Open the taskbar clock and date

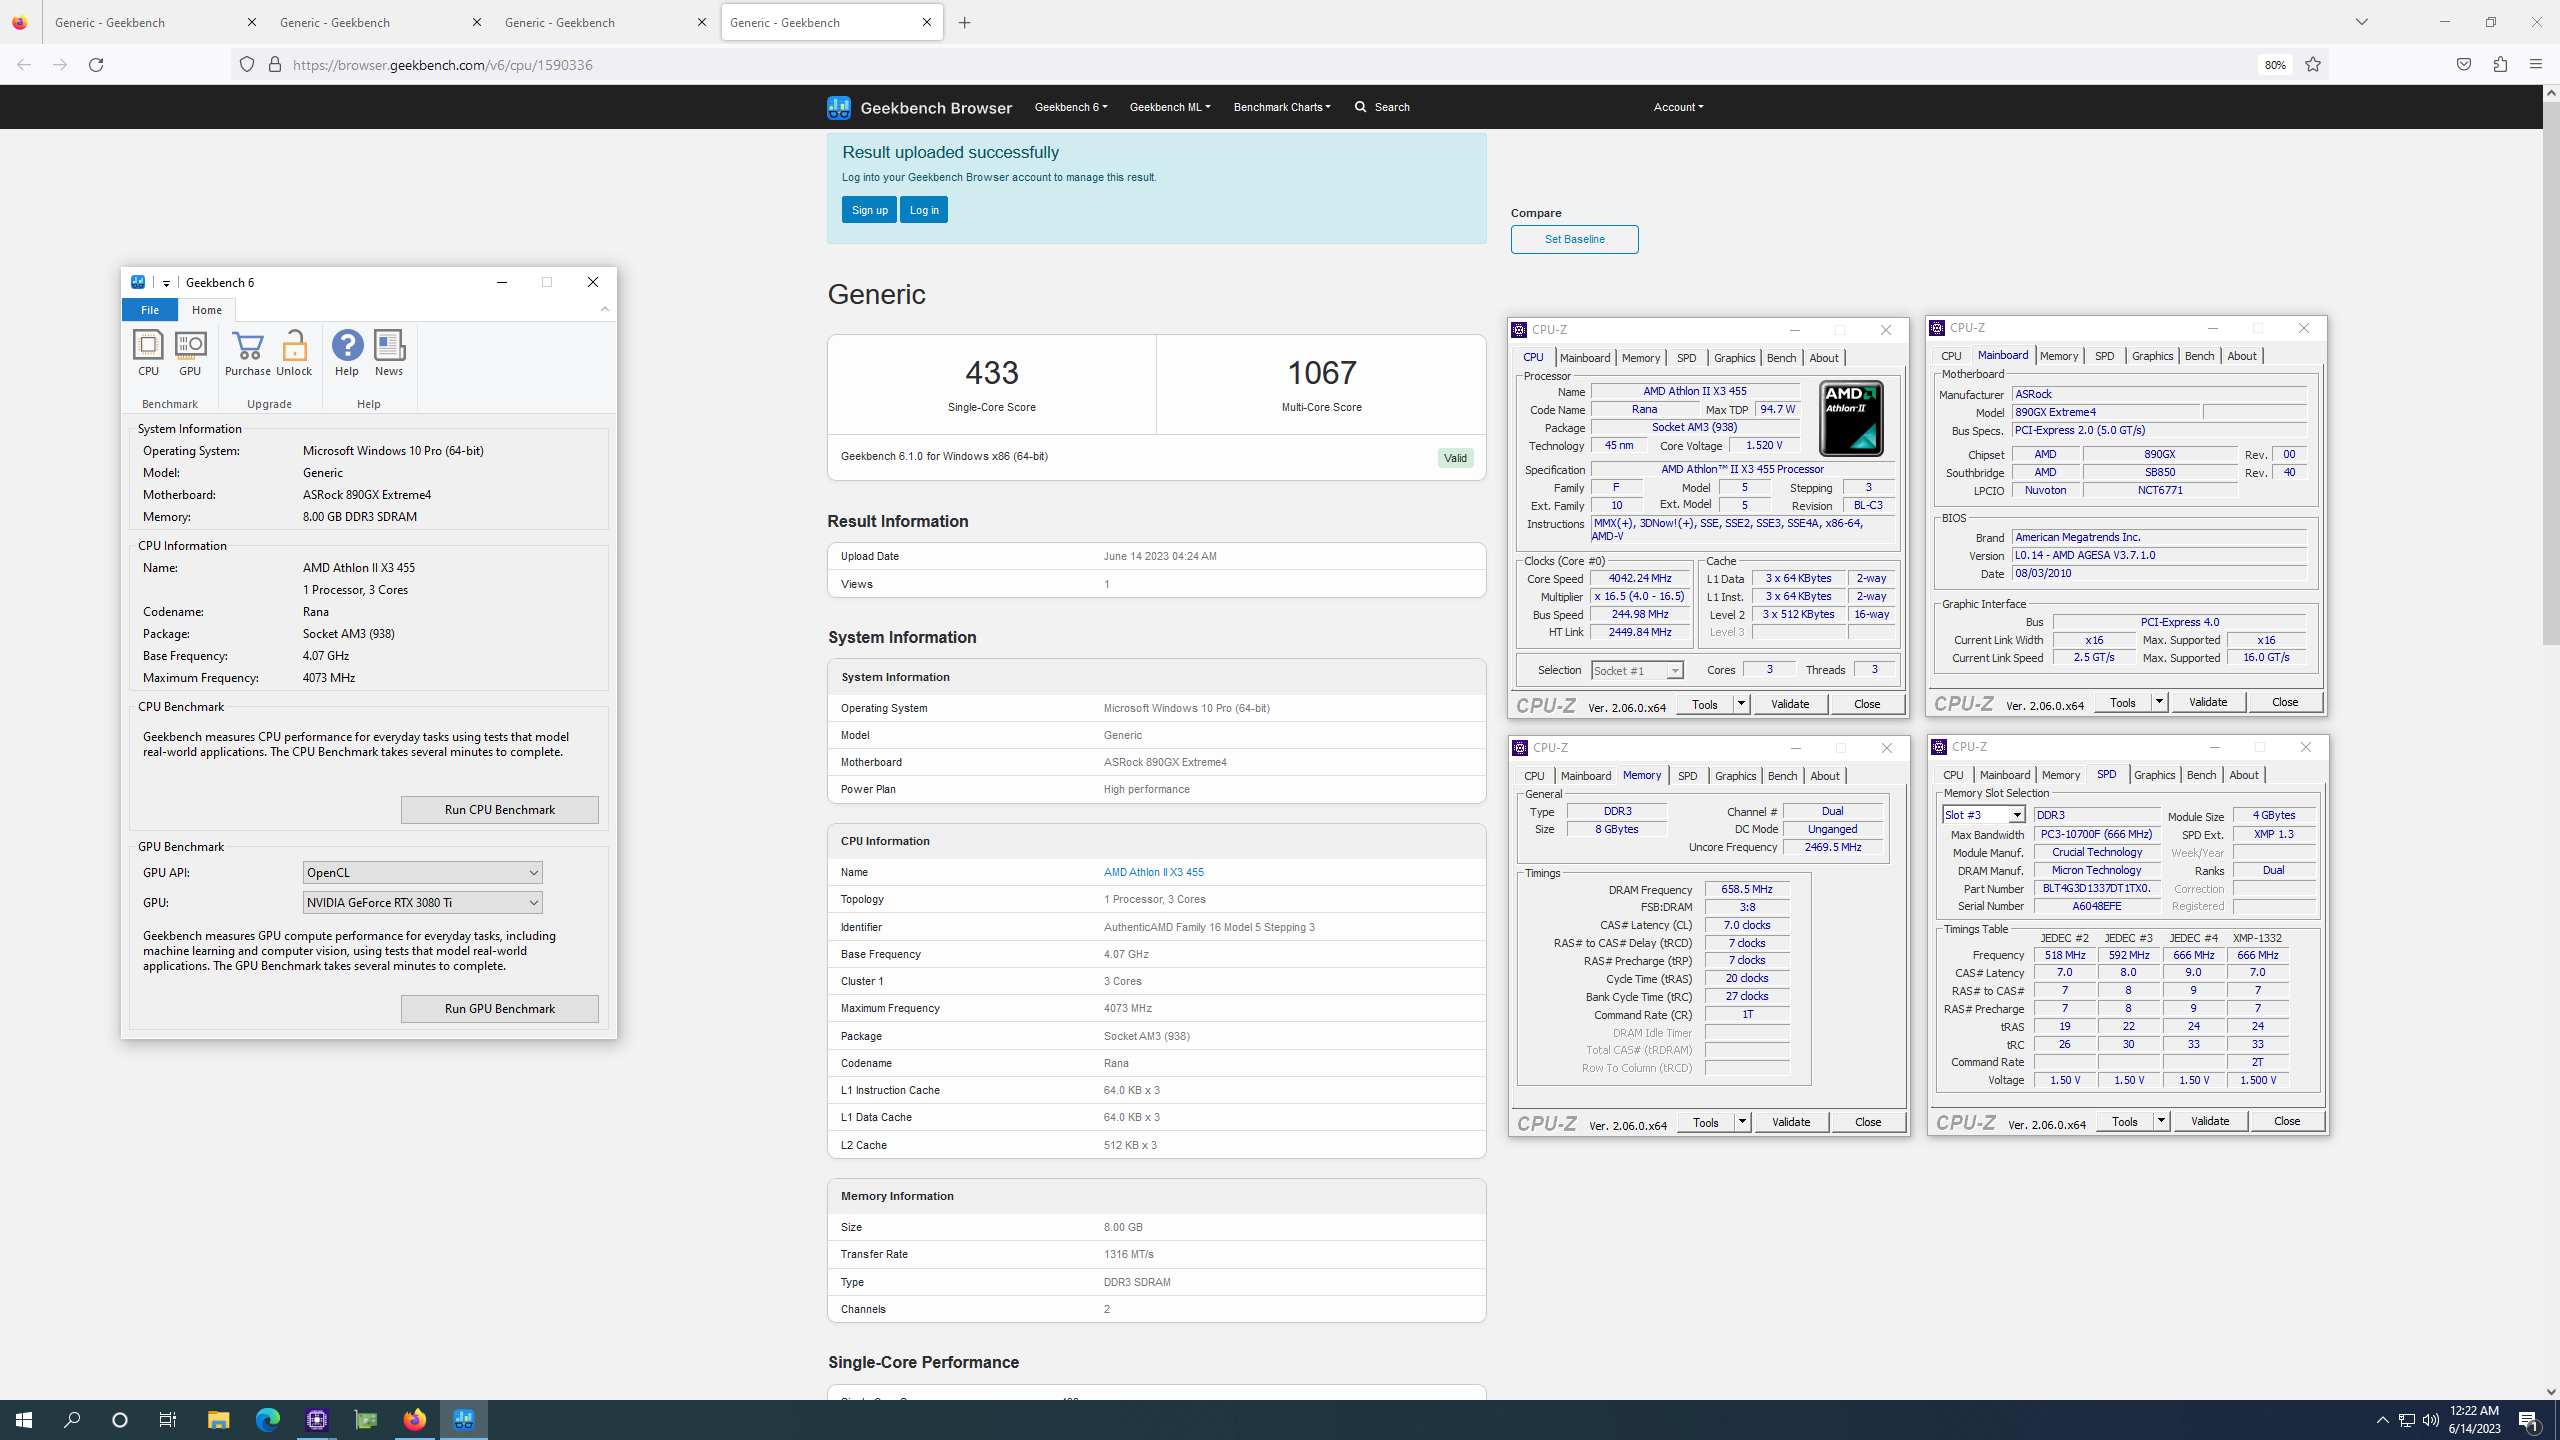(x=2475, y=1420)
